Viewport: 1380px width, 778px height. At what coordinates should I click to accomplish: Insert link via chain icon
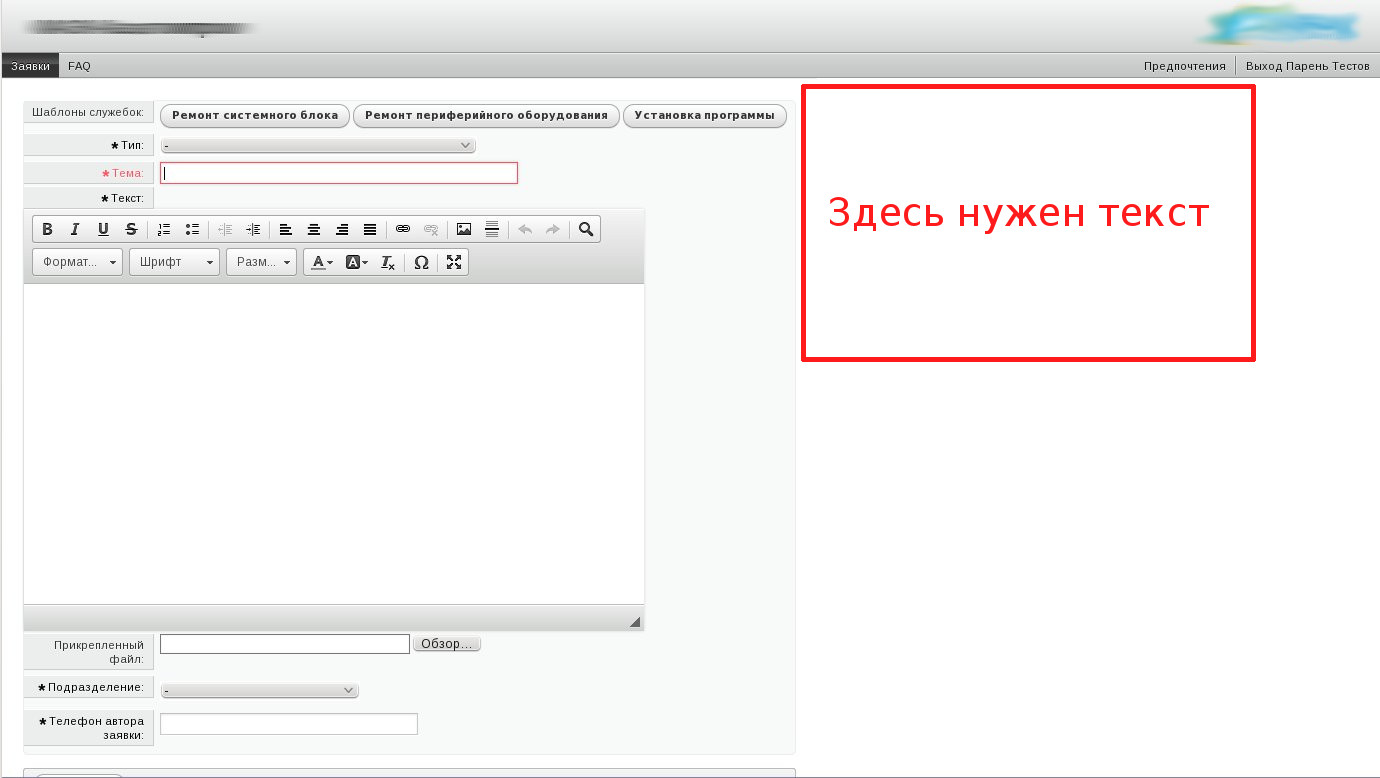pos(403,229)
